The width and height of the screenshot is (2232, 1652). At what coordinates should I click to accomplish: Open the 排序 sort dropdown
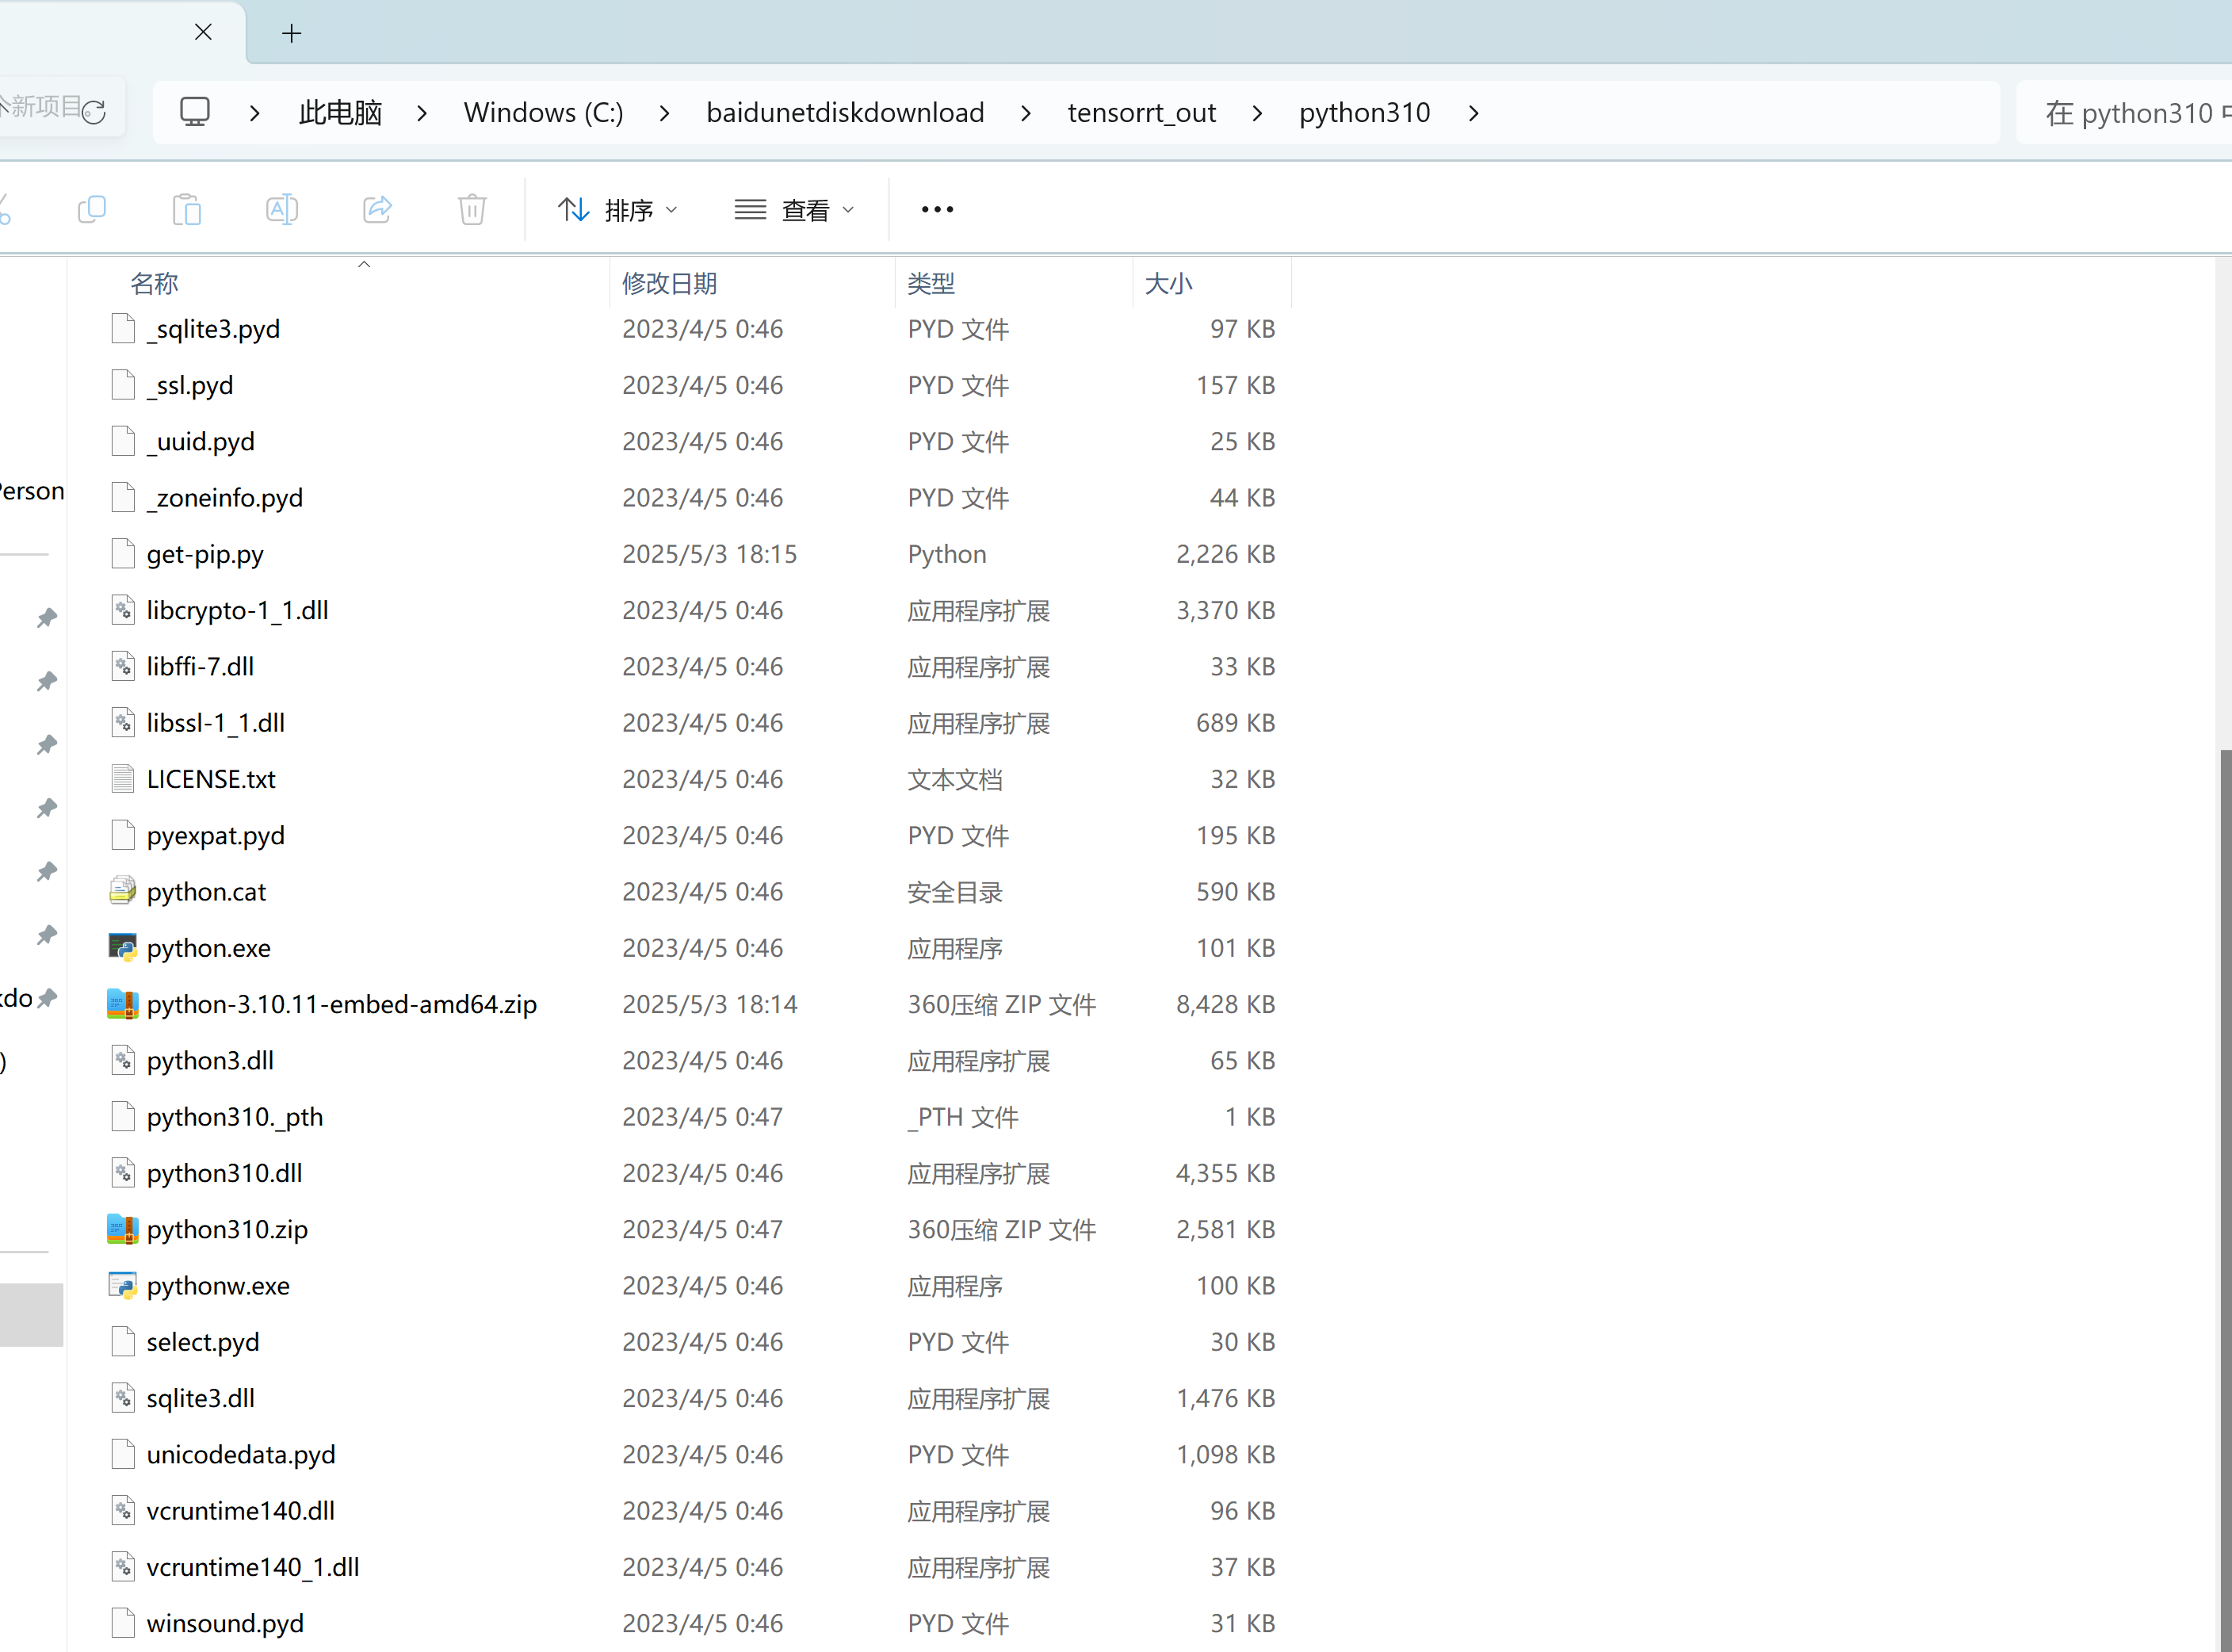point(617,210)
